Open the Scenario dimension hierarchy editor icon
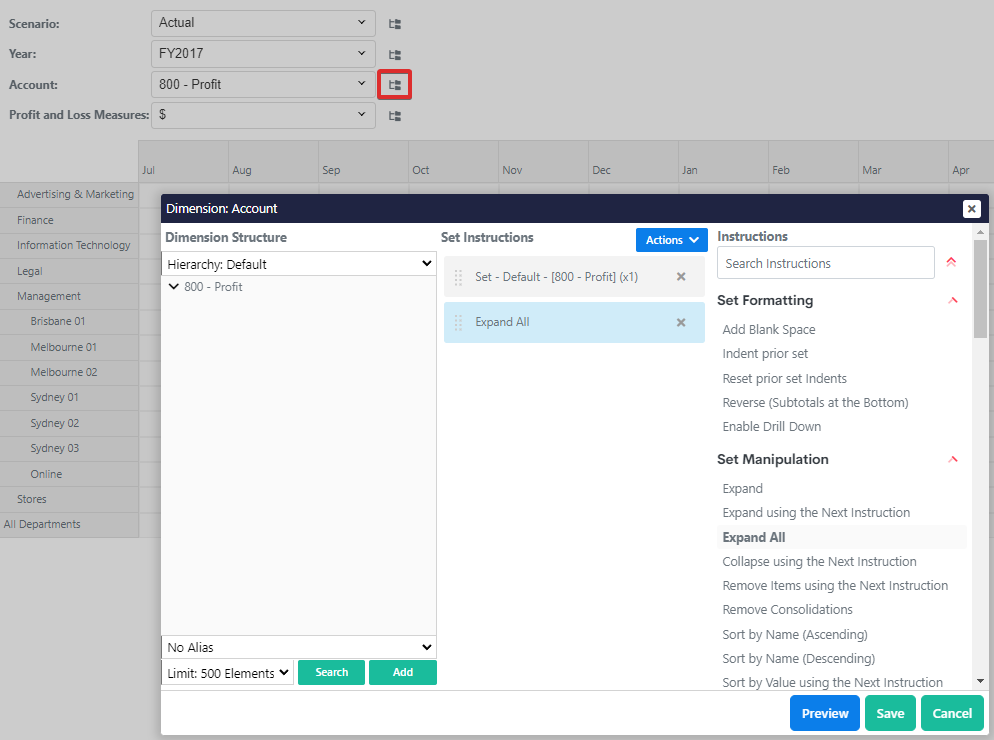Screen dimensions: 994x740 click(x=394, y=23)
